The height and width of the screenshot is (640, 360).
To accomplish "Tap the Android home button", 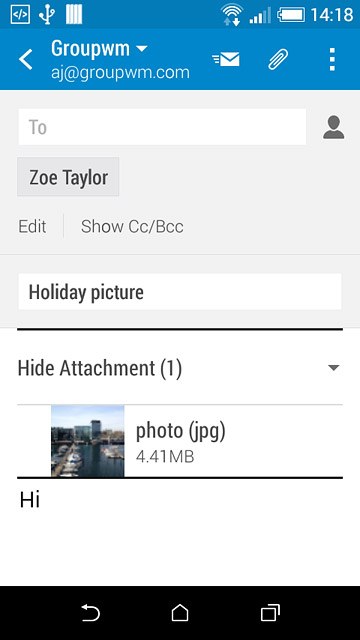I will click(180, 613).
